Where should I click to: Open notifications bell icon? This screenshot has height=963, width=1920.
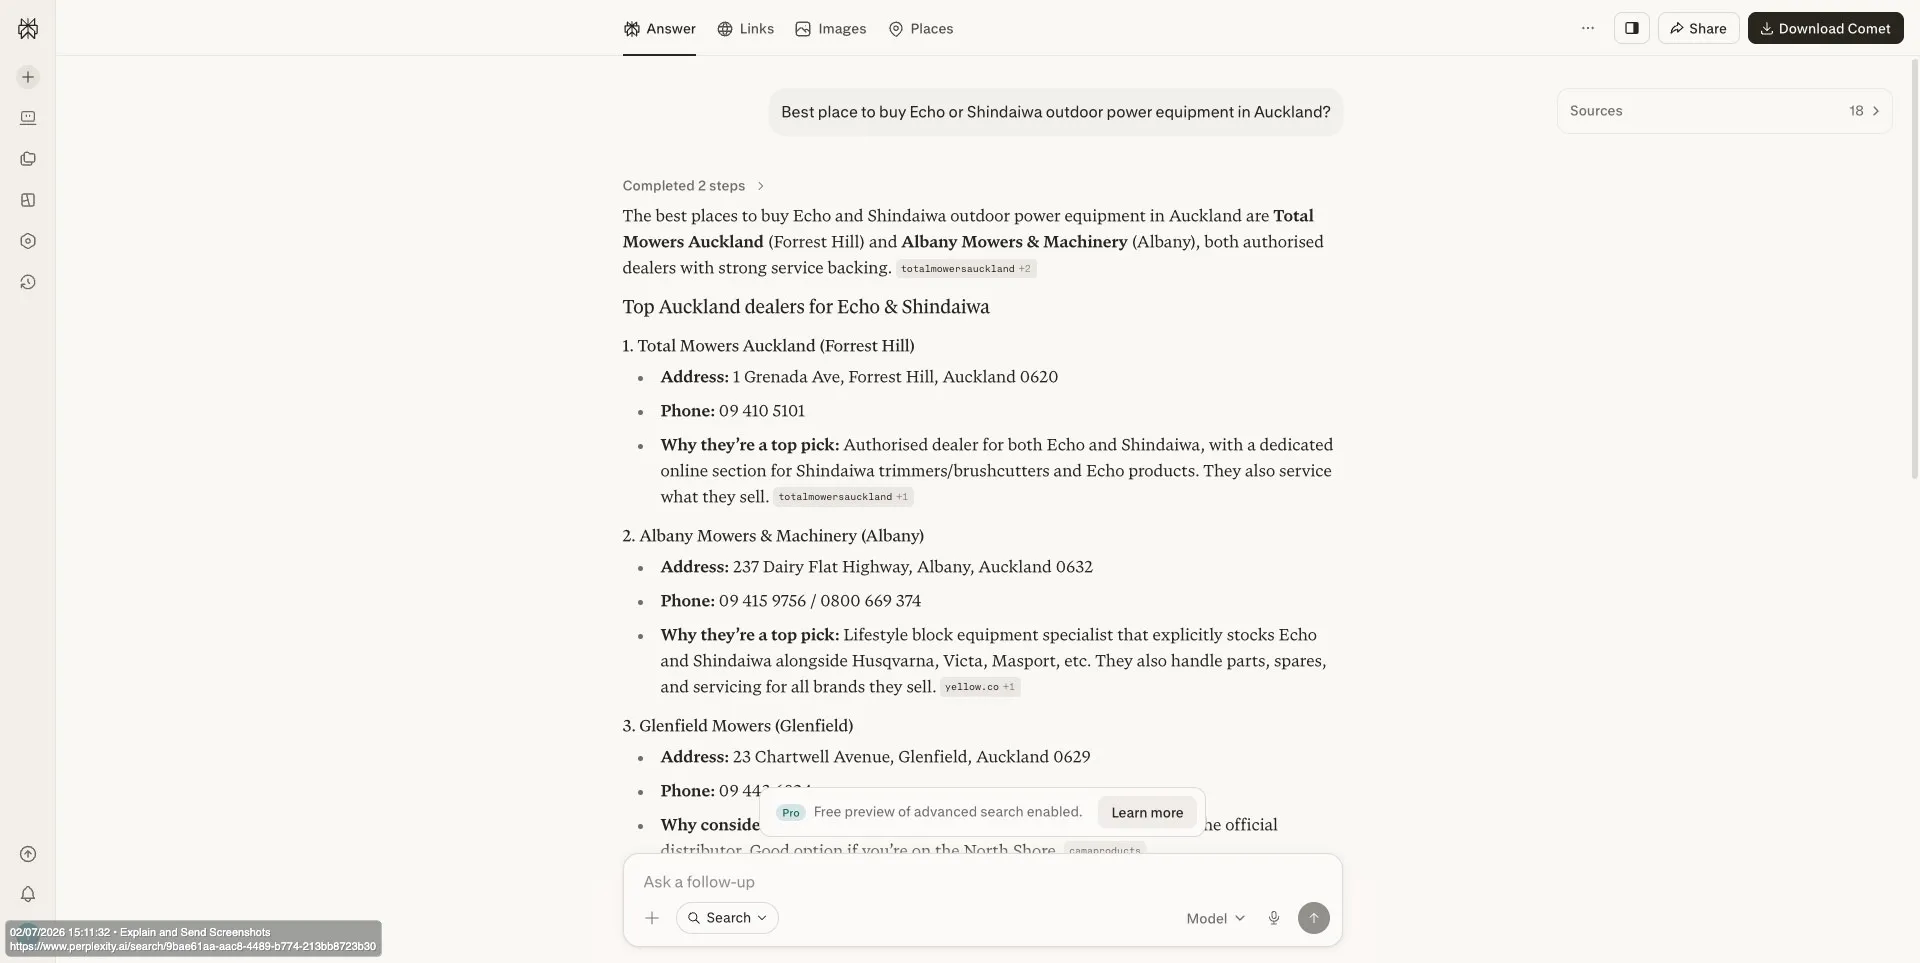pyautogui.click(x=28, y=895)
